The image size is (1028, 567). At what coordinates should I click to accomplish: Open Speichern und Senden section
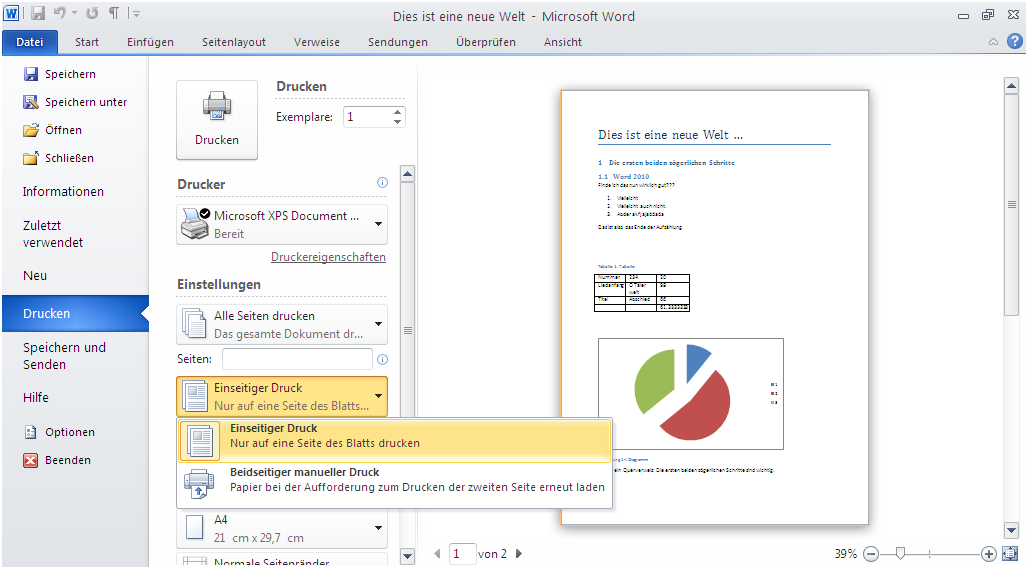click(x=64, y=356)
